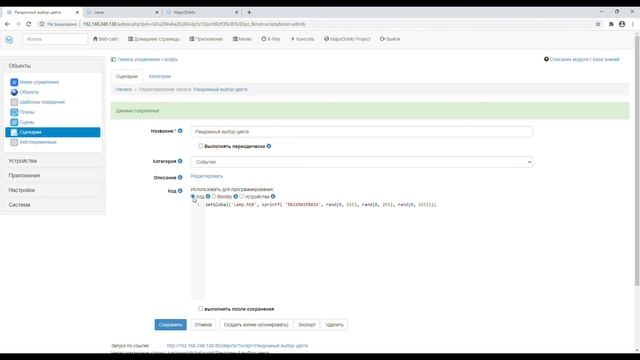Open the Шаблоны поведения sidebar icon
Viewport: 640px width, 360px height.
(14, 102)
